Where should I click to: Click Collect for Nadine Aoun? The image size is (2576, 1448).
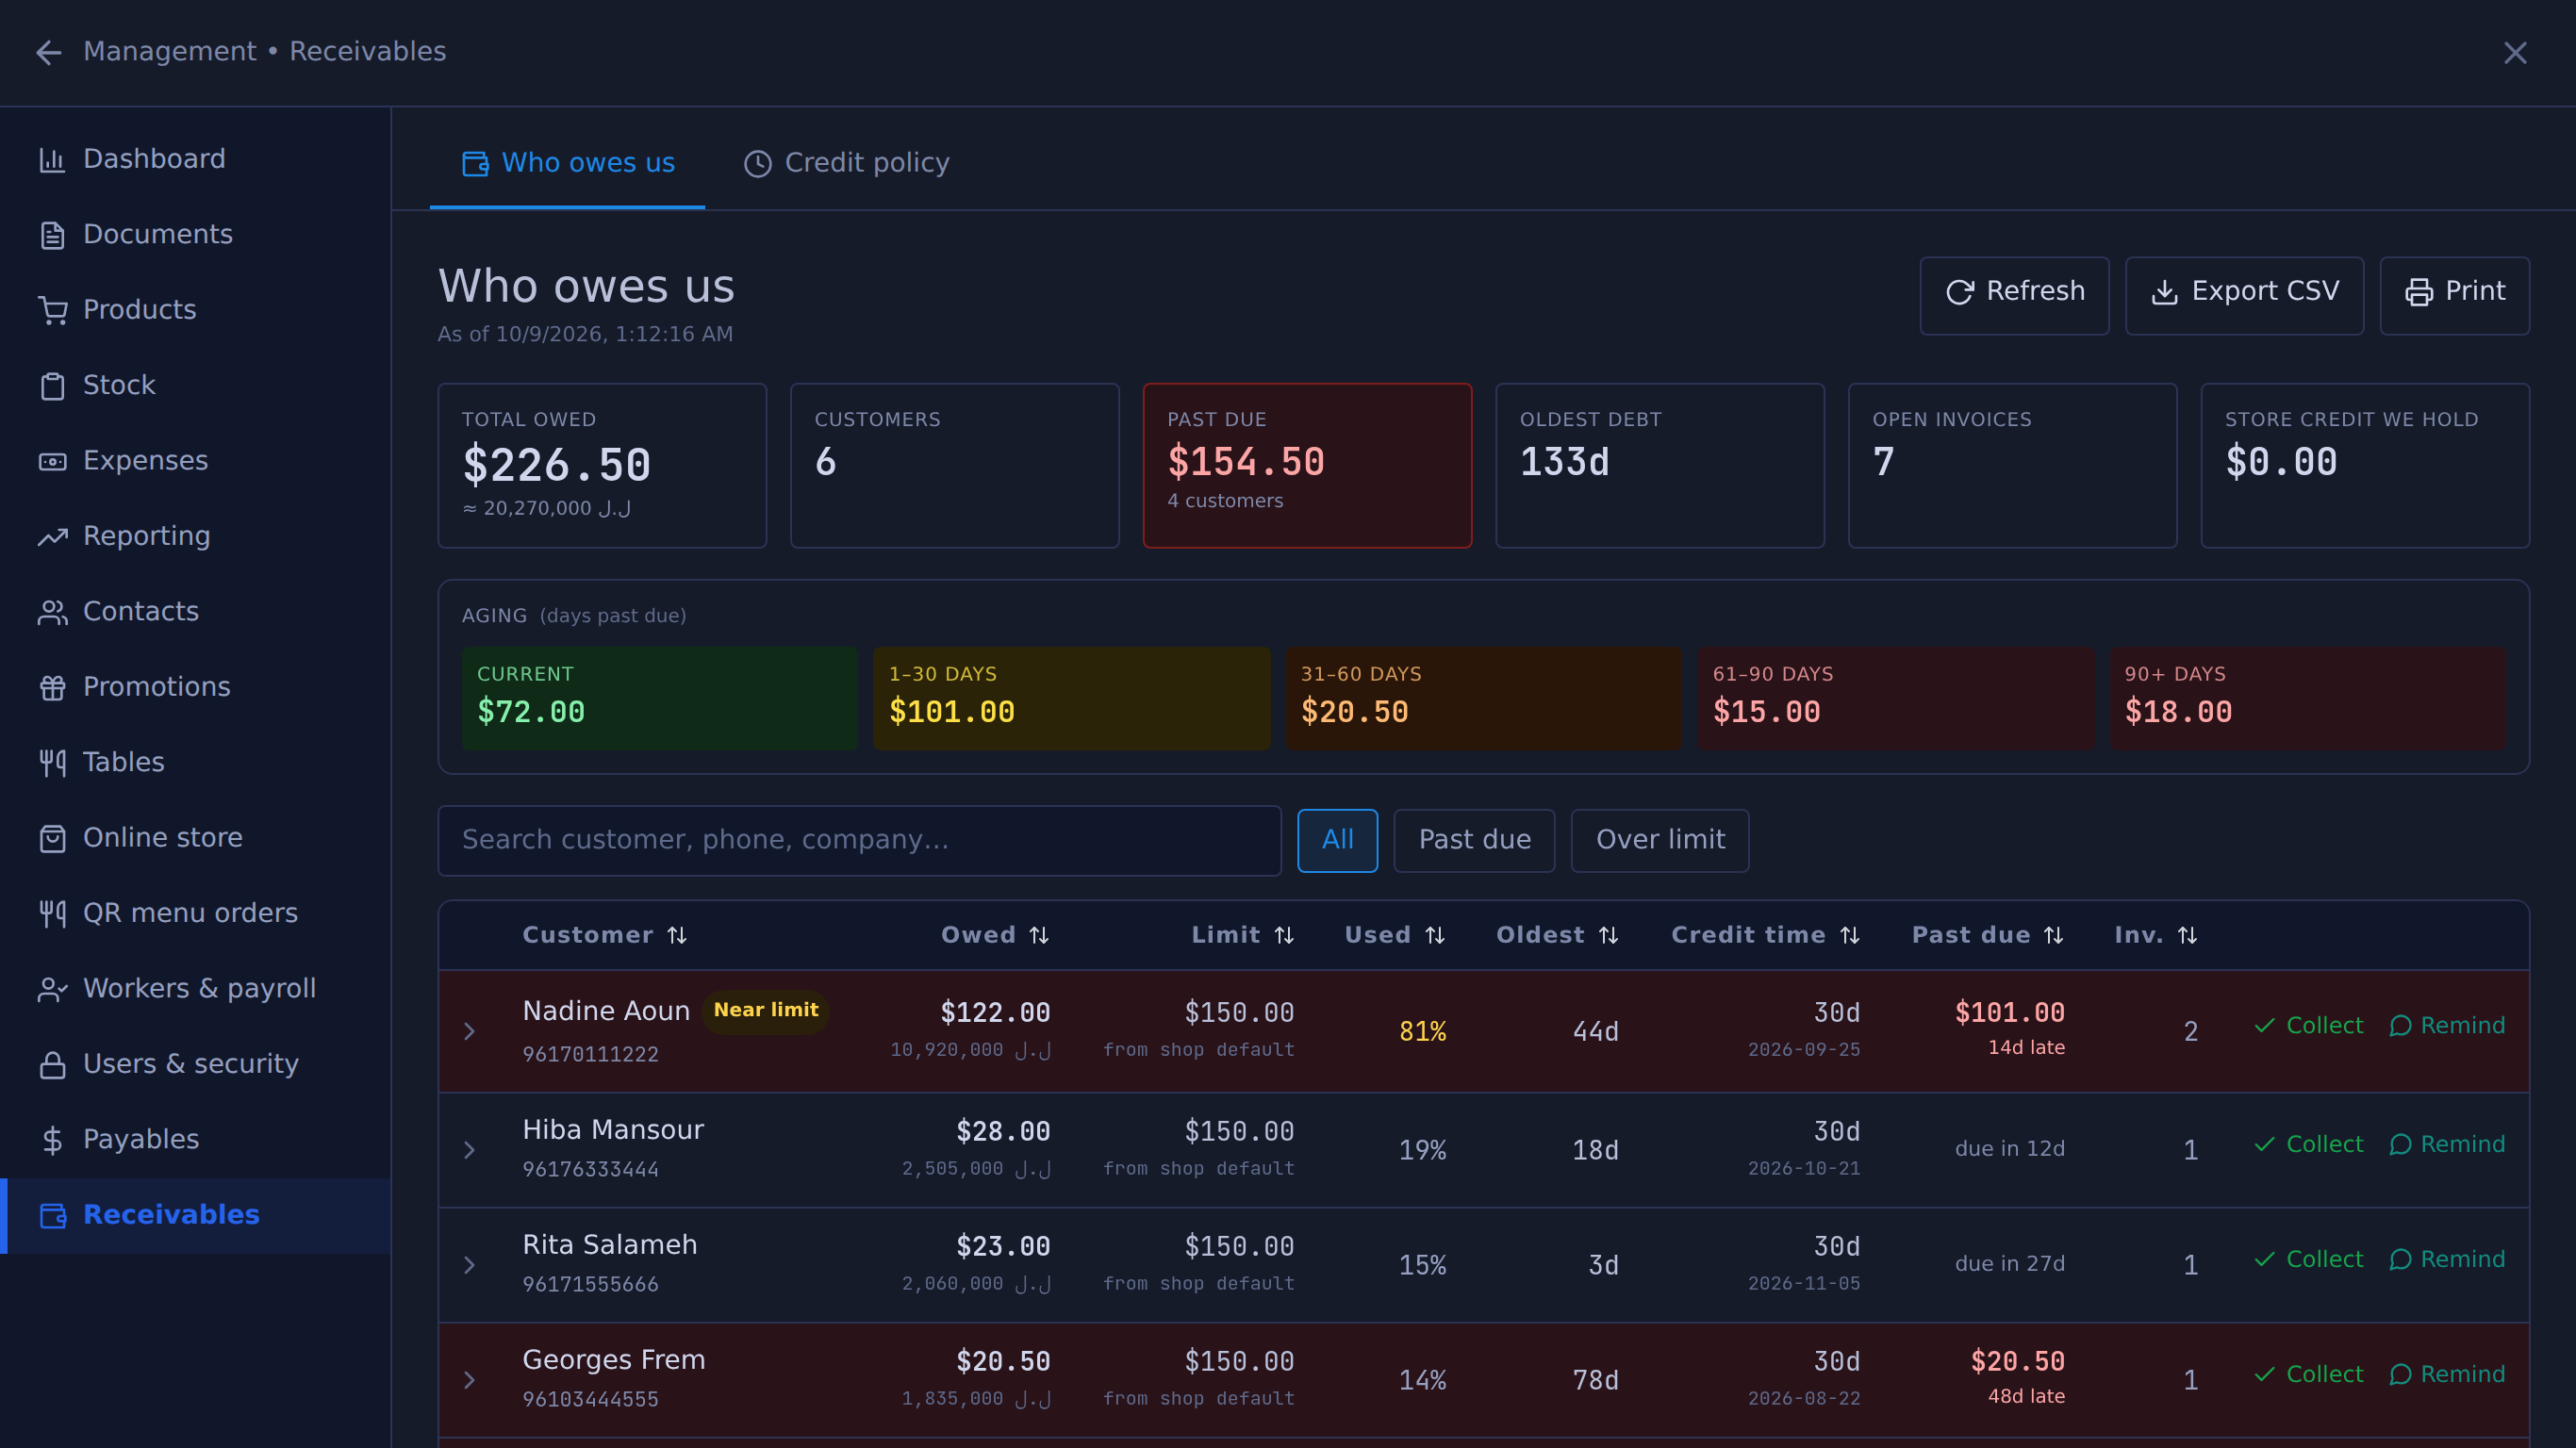click(2308, 1026)
